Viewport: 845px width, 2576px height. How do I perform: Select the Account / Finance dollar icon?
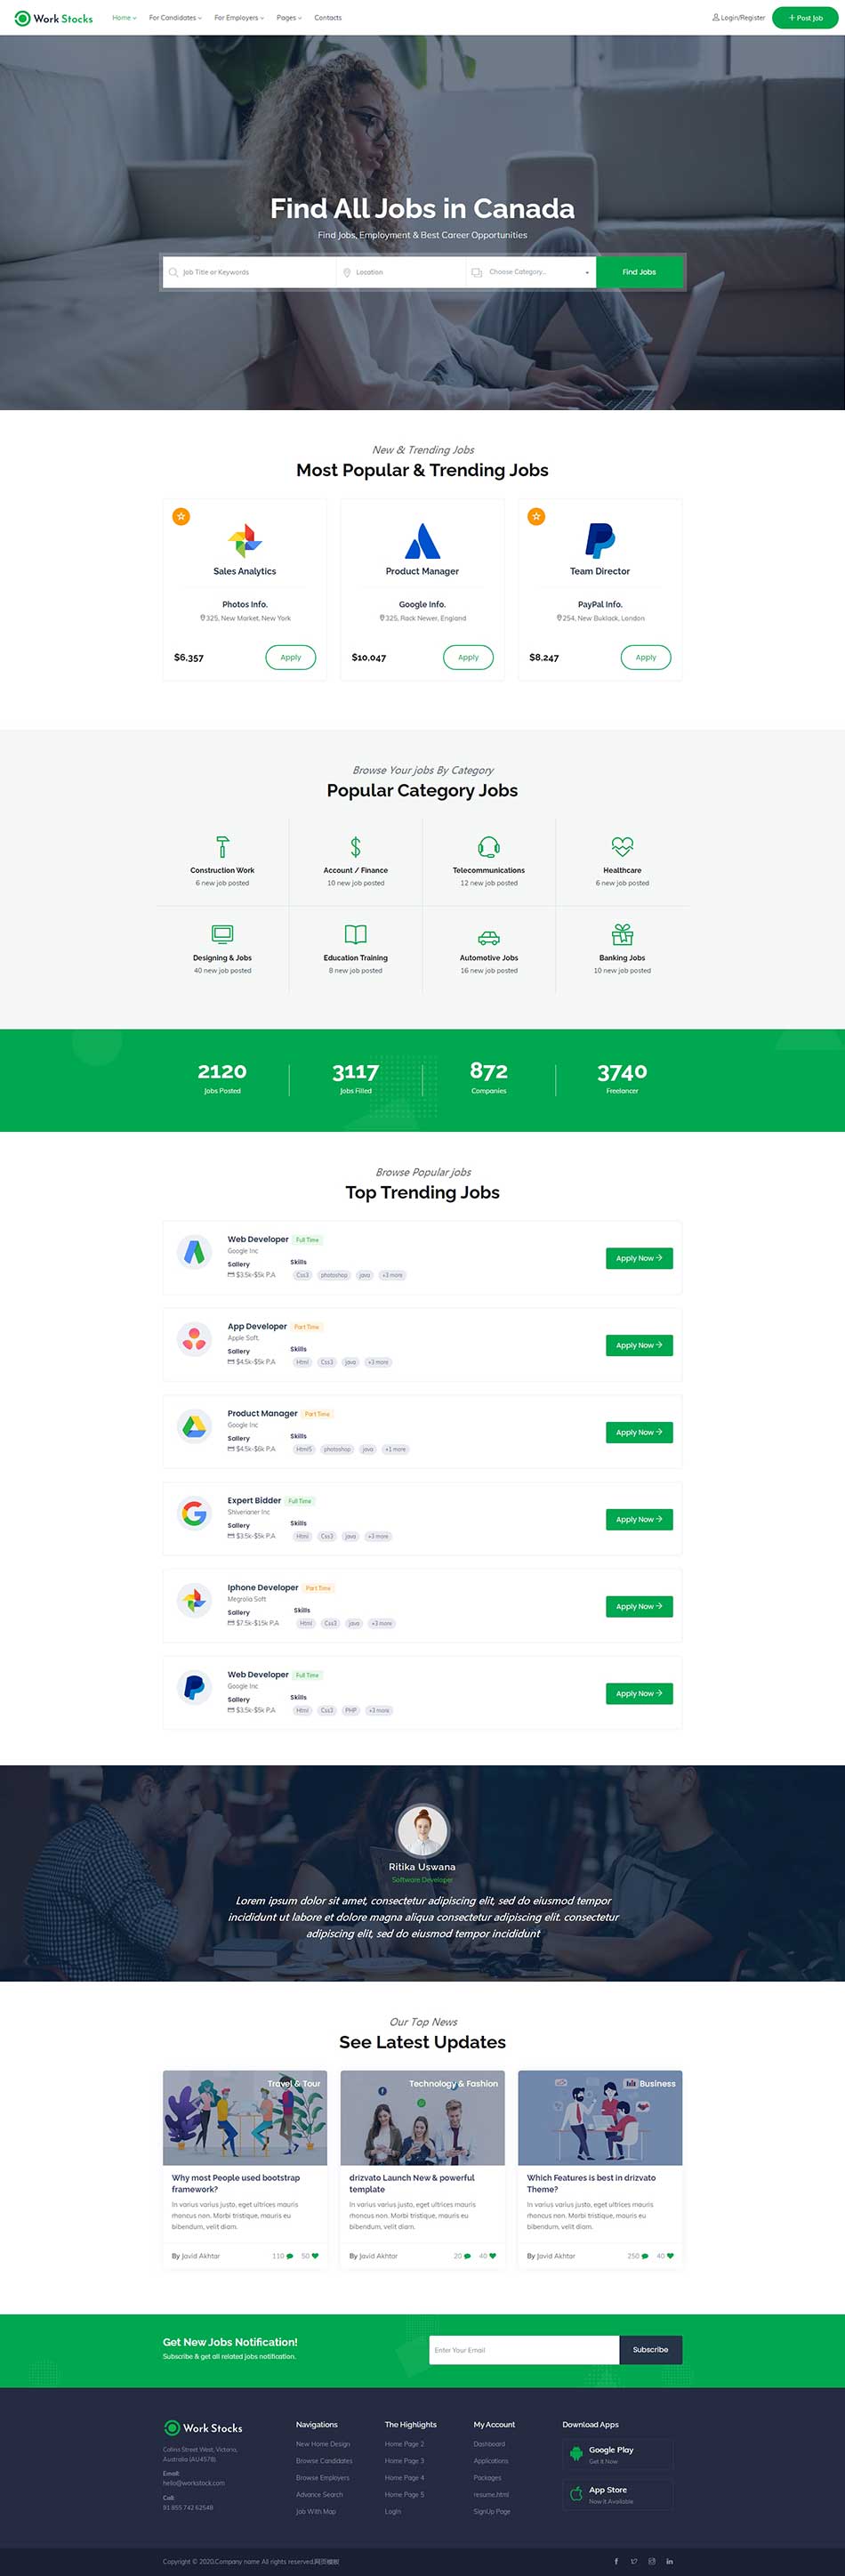tap(355, 846)
